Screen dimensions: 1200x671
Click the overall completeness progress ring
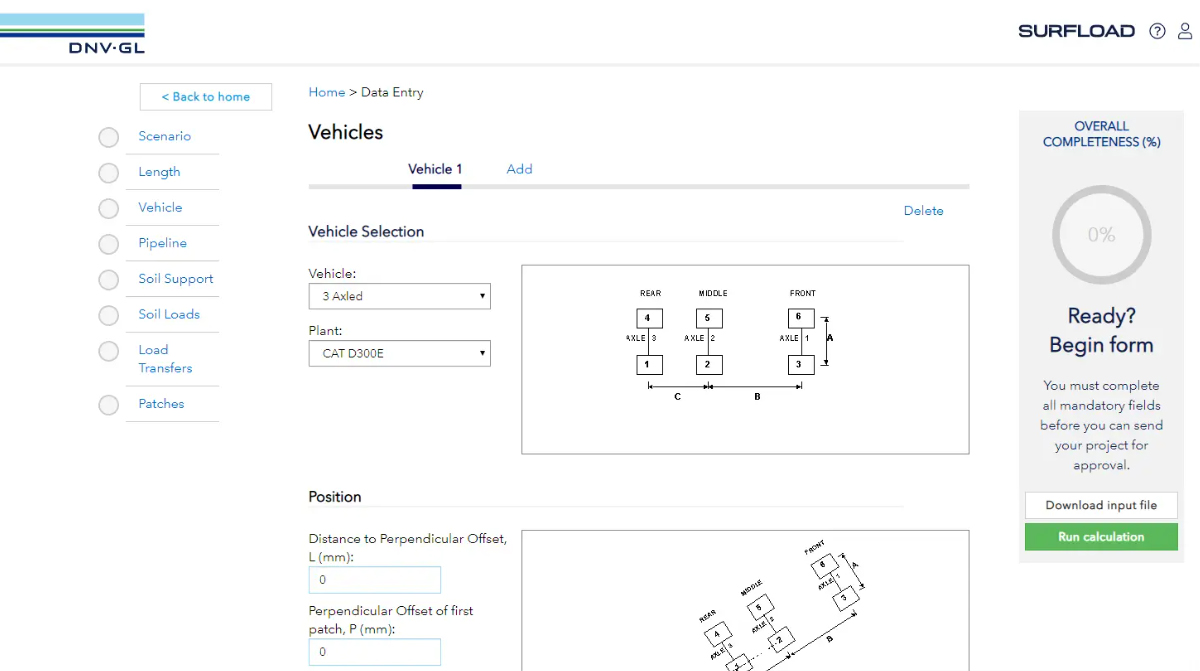click(x=1101, y=235)
